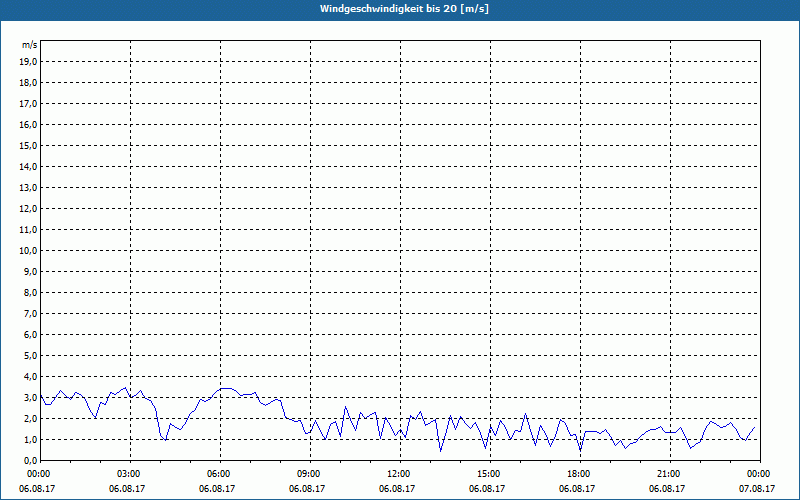Select the 8,0 y-axis label
This screenshot has width=800, height=500.
pos(30,292)
